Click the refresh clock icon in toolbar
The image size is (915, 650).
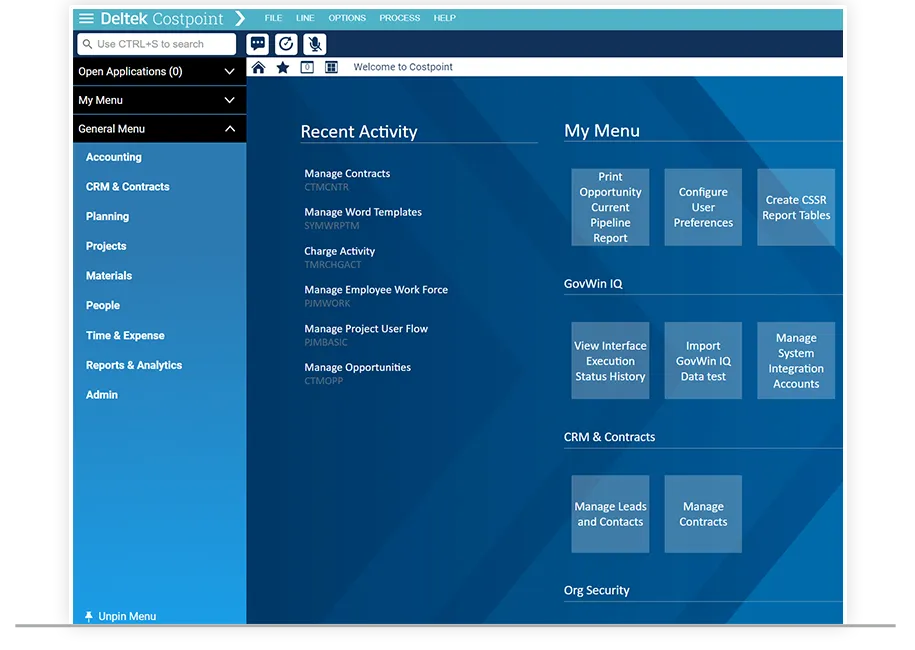coord(286,44)
